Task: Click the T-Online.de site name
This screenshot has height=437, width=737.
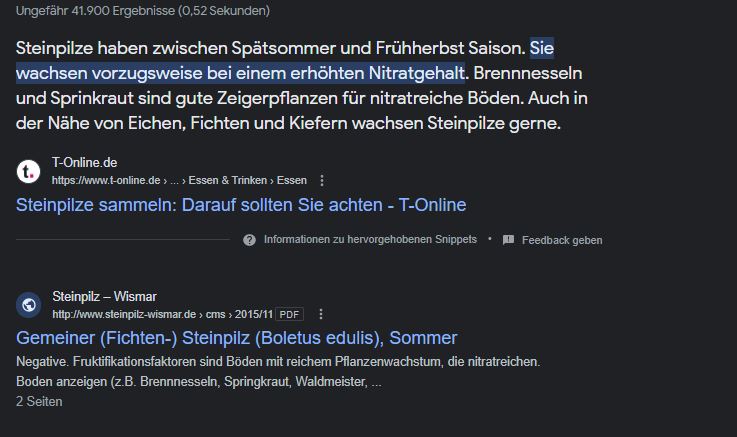Action: click(85, 163)
